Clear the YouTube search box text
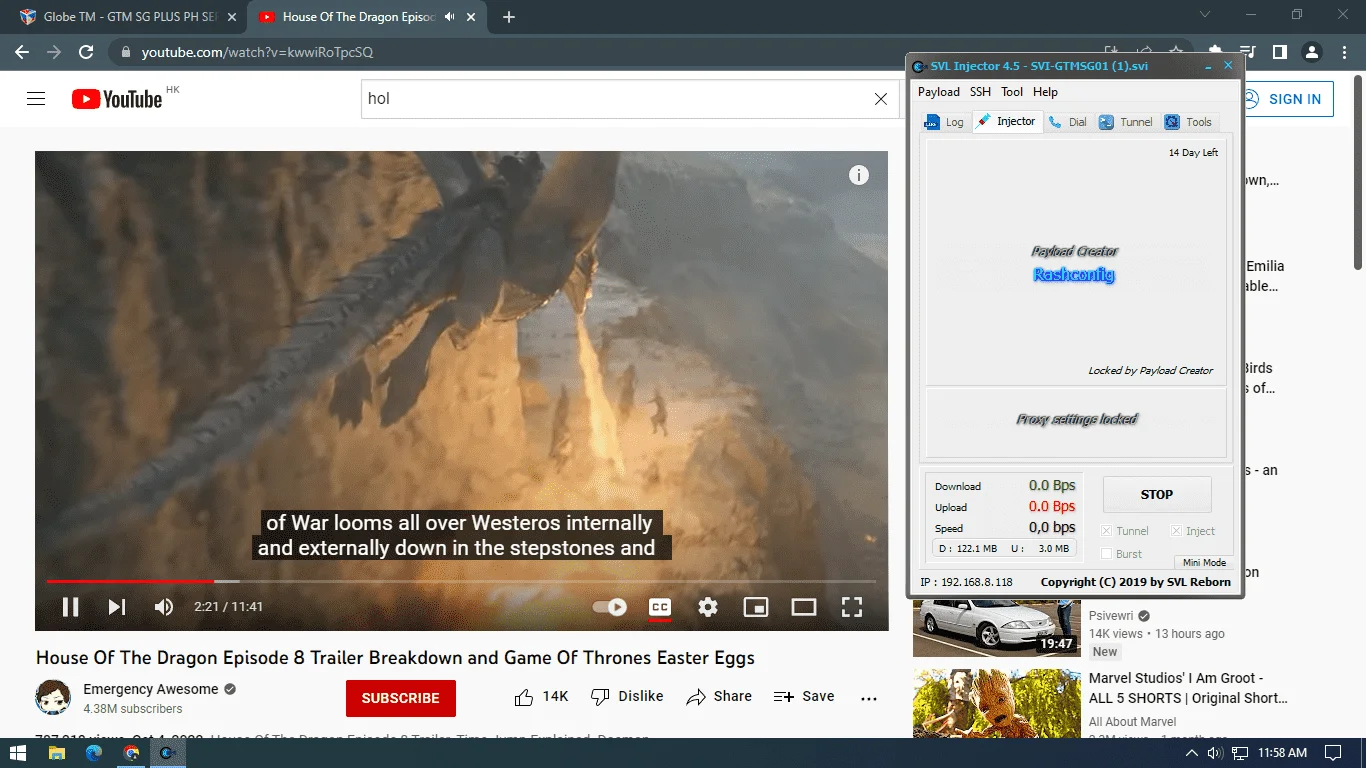Viewport: 1366px width, 768px height. click(881, 99)
